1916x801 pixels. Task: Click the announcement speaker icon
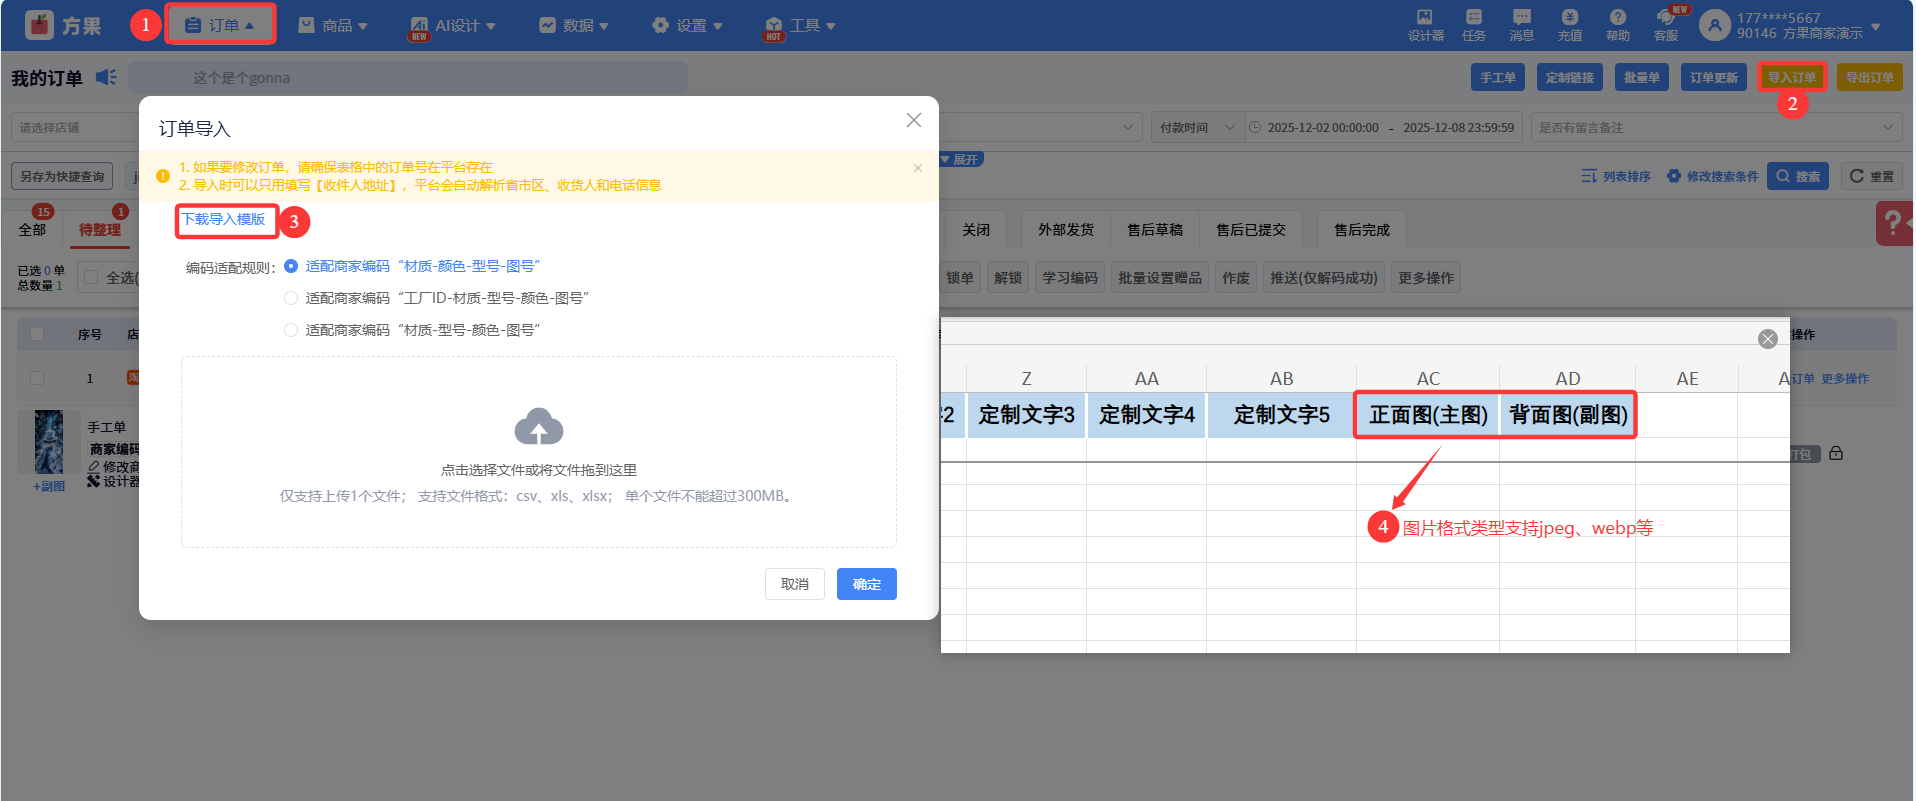point(106,77)
